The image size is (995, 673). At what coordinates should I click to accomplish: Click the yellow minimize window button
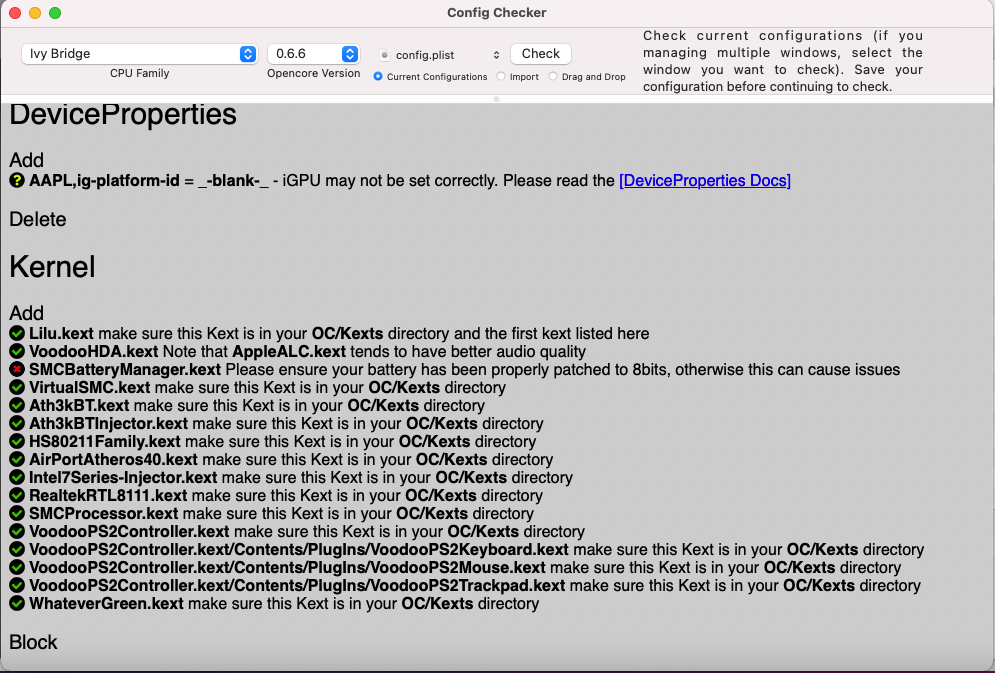click(35, 13)
